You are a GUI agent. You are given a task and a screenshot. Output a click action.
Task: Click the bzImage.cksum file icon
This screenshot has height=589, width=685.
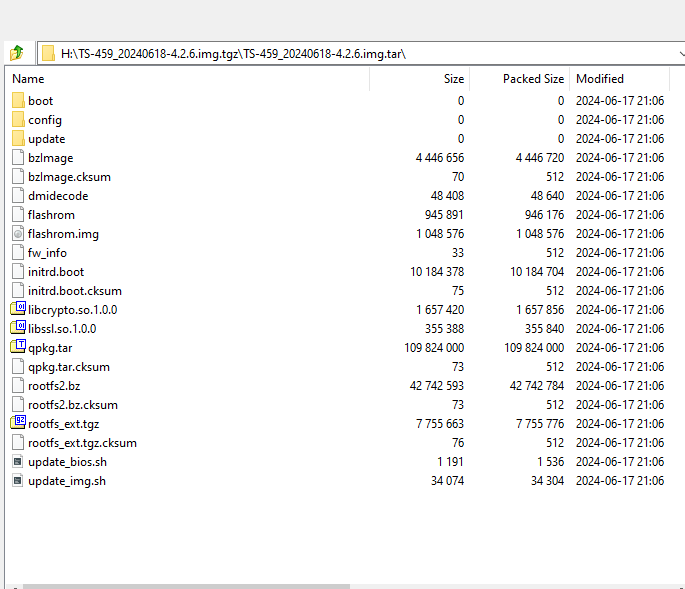(x=18, y=177)
